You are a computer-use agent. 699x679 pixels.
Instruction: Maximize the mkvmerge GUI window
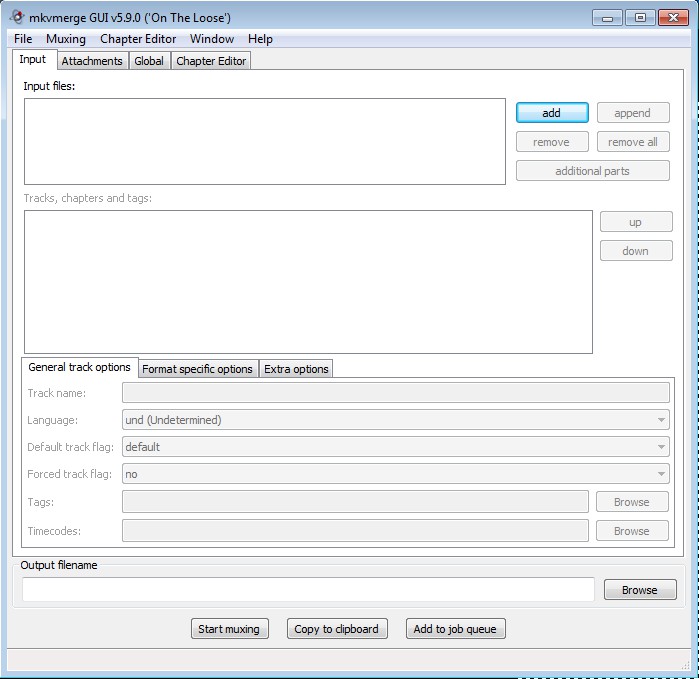[640, 18]
